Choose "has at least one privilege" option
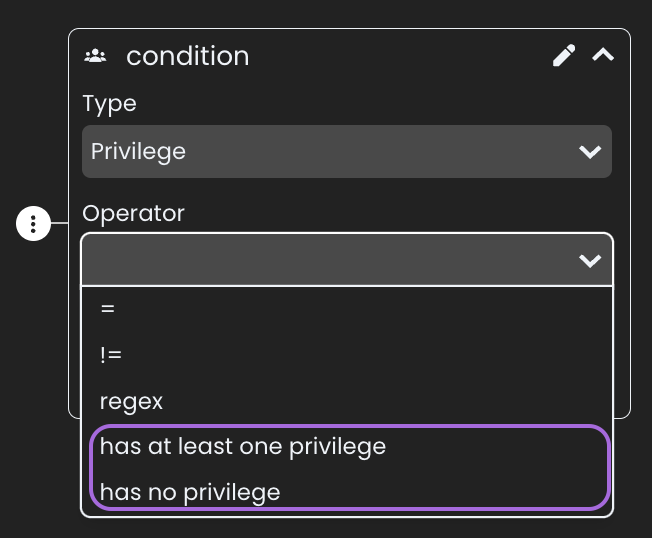 (243, 446)
